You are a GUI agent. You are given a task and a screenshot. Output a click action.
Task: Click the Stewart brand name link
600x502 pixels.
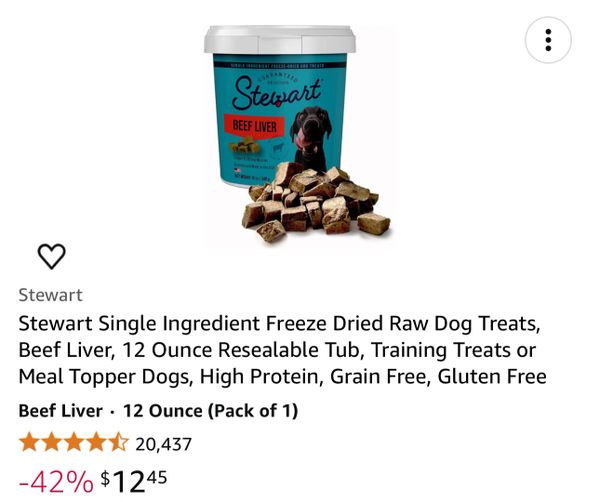click(x=50, y=295)
